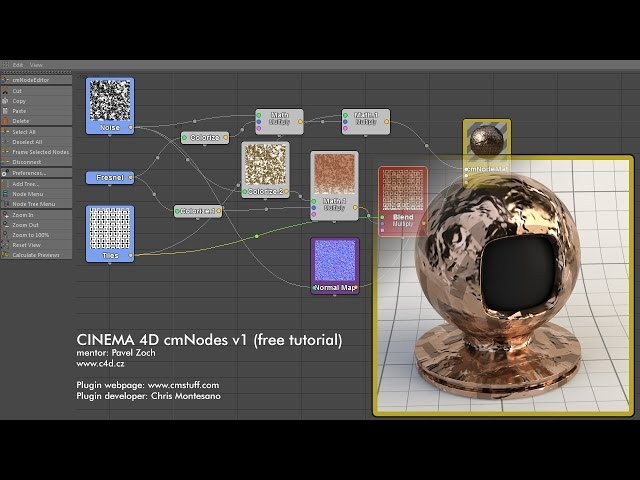Click the Colorize.1 node yellow output port

coord(218,211)
